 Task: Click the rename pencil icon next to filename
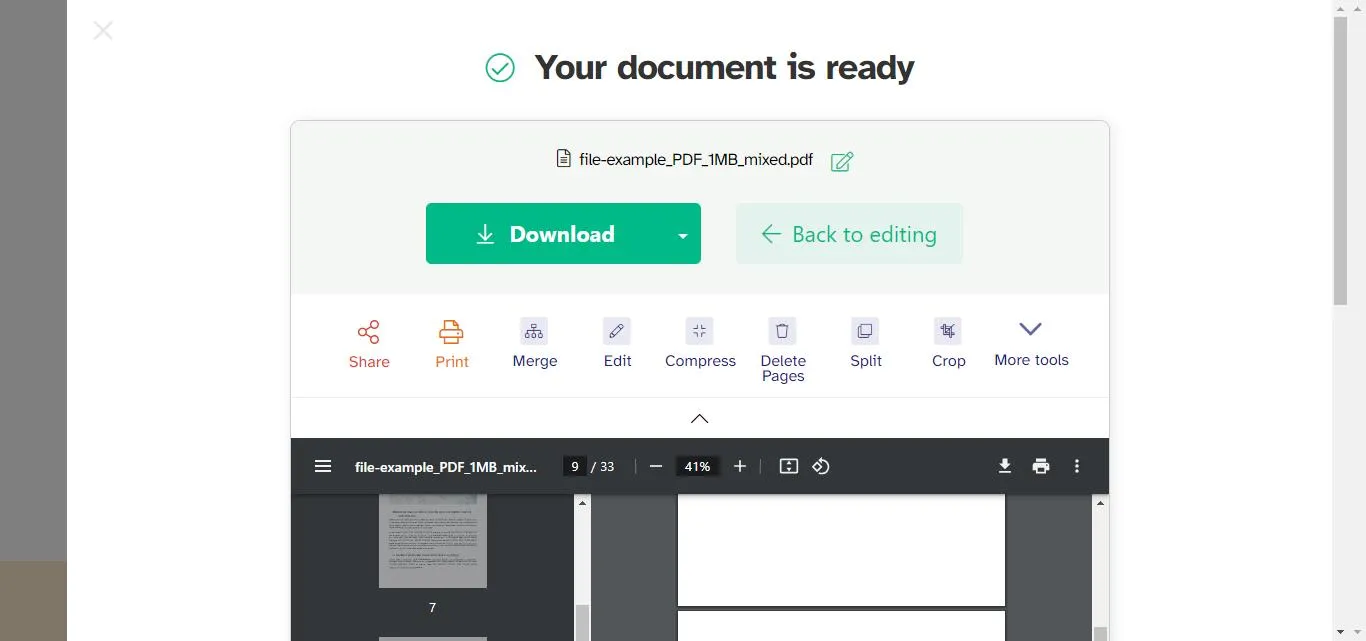tap(841, 160)
